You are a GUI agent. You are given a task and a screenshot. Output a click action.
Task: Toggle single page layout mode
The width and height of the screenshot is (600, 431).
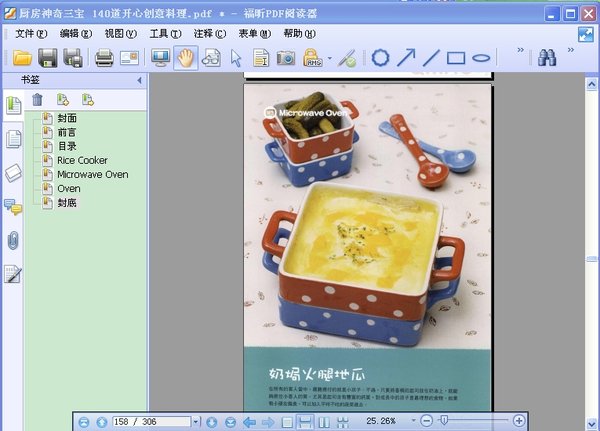click(287, 422)
